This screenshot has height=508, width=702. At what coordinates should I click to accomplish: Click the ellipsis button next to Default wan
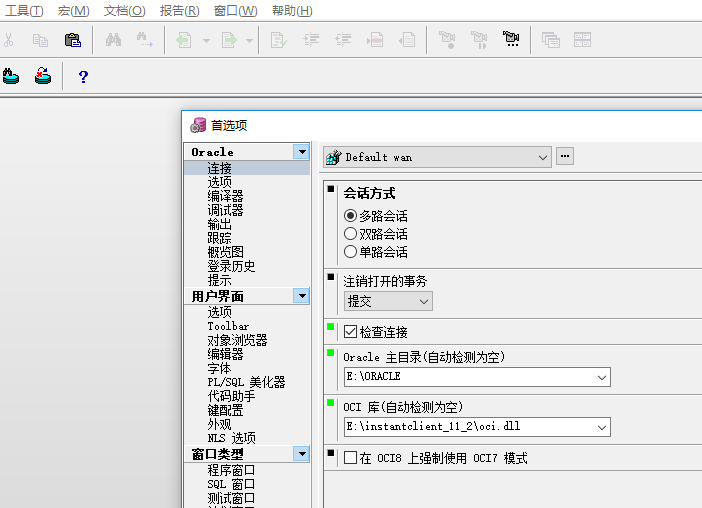pos(565,157)
